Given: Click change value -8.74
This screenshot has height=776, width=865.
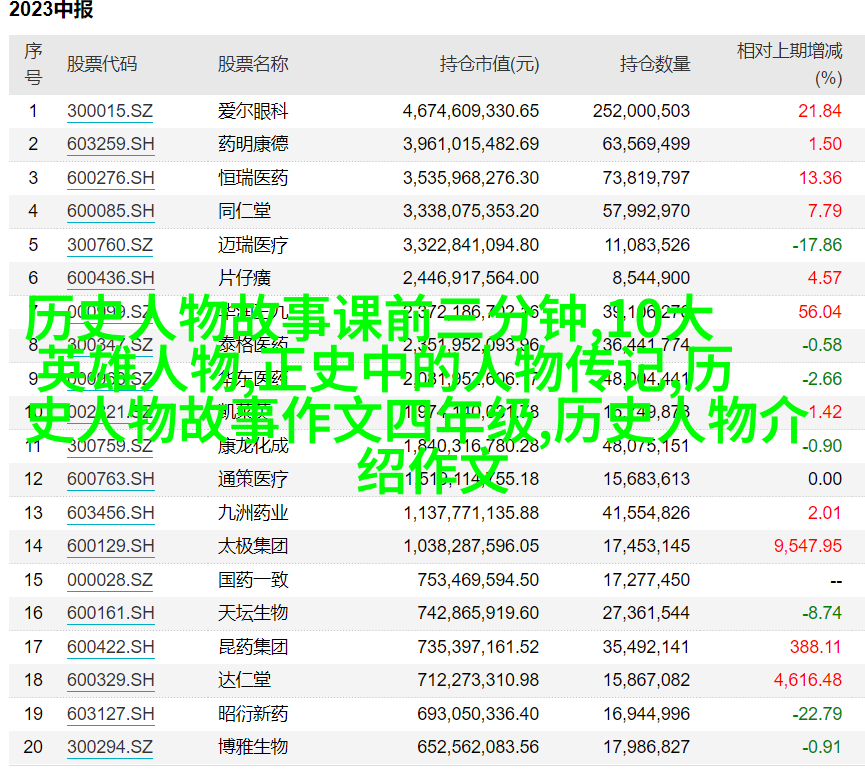Looking at the screenshot, I should pos(822,614).
